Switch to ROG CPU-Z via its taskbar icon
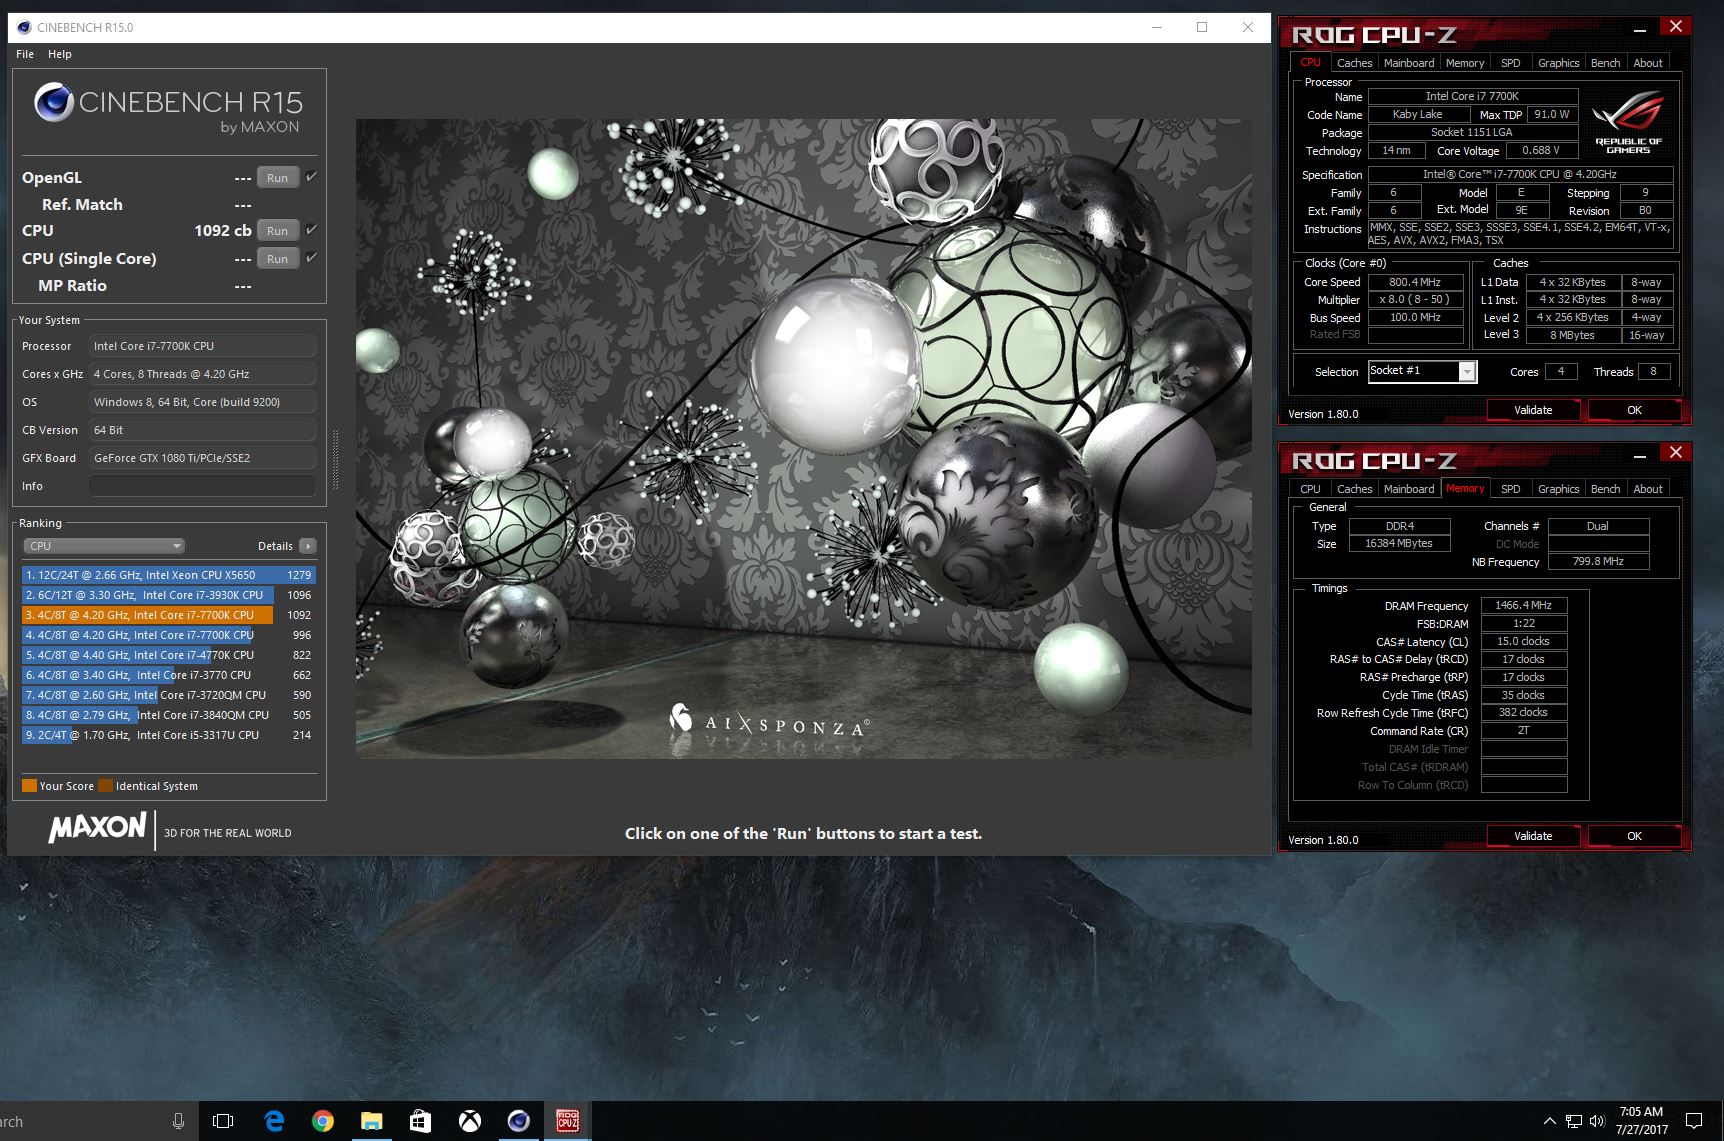 (x=567, y=1121)
